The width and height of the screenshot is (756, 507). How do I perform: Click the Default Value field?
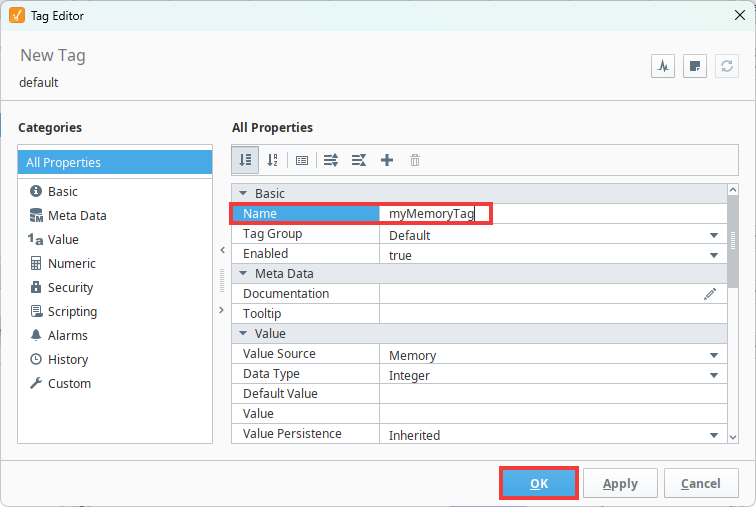[x=553, y=394]
